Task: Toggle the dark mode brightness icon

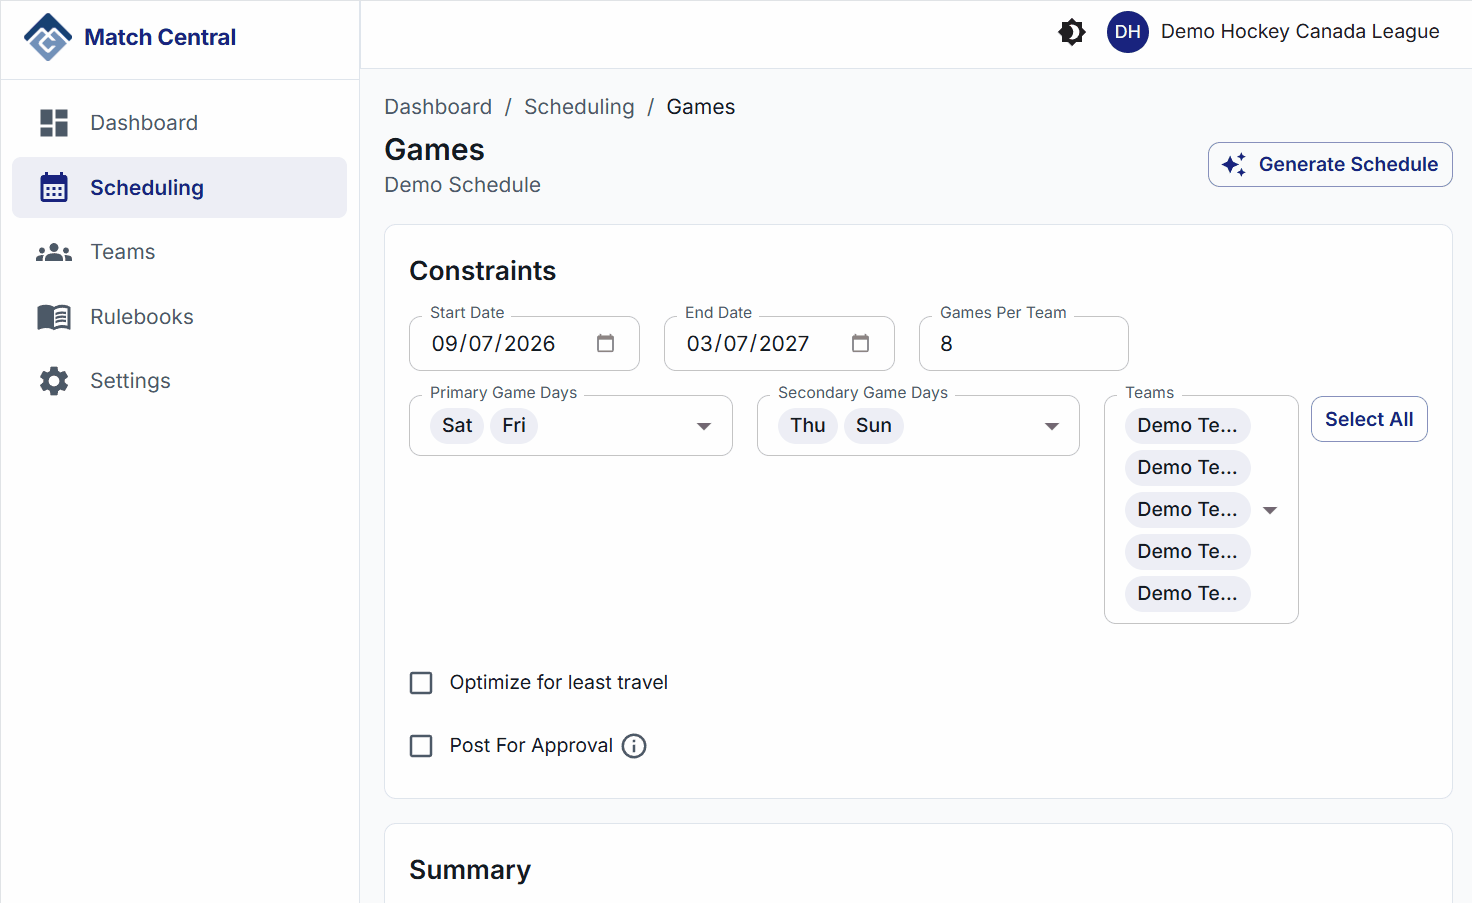Action: click(1072, 32)
